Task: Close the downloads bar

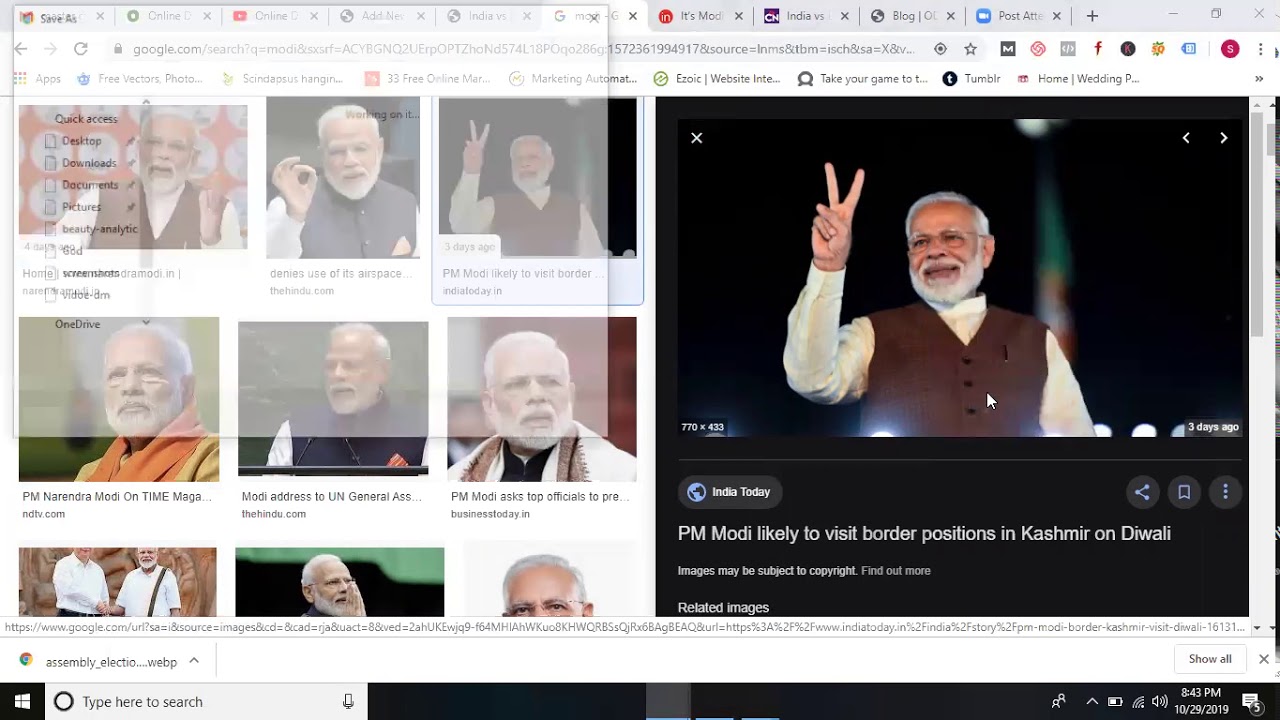Action: point(1264,659)
